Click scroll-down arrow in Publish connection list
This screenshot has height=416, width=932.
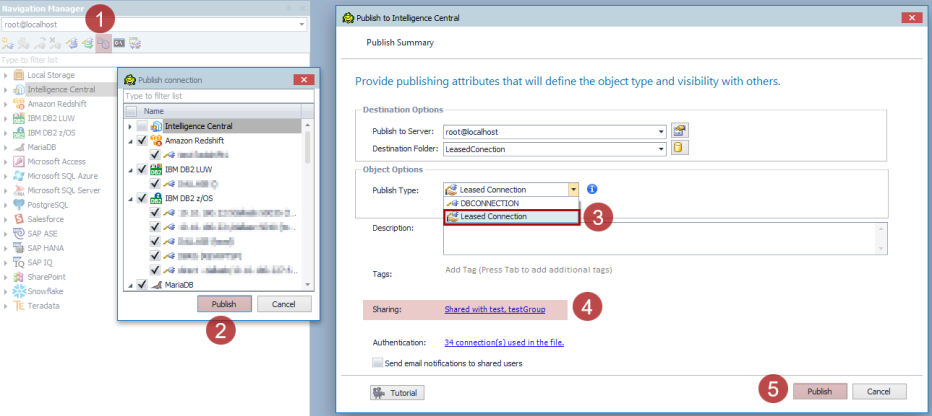click(307, 285)
